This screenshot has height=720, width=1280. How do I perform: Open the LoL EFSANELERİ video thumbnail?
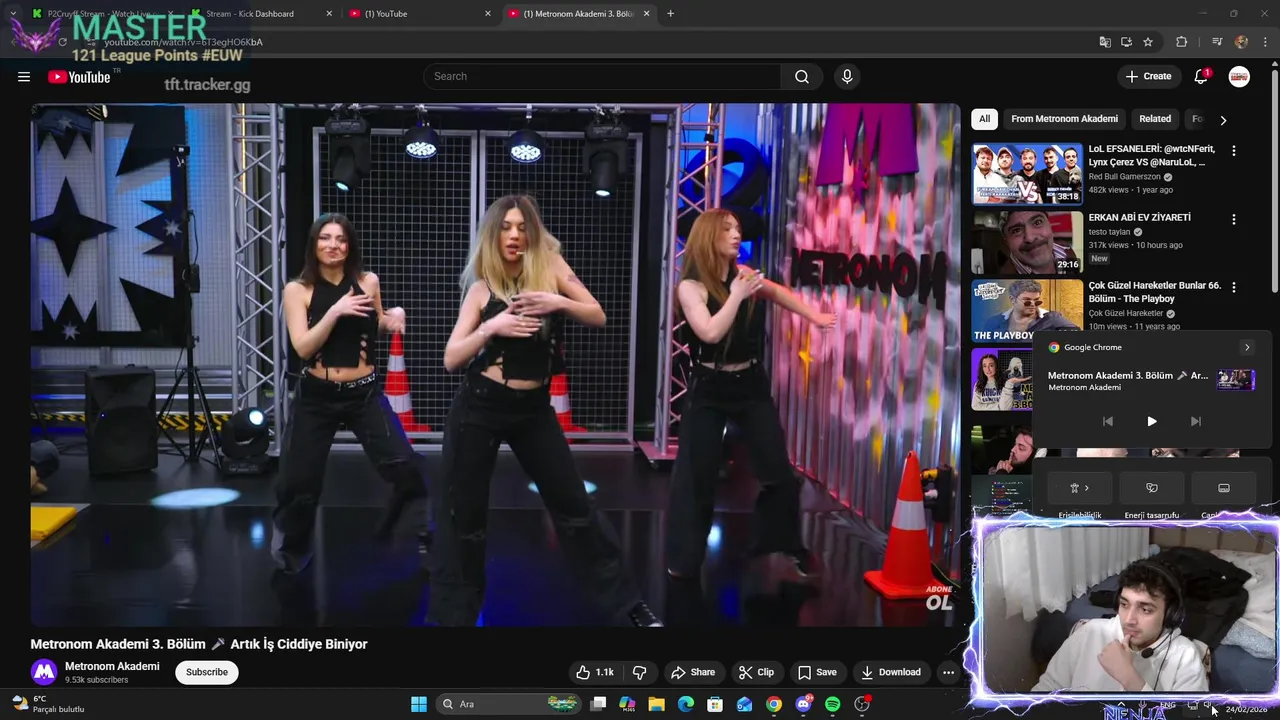coord(1027,174)
